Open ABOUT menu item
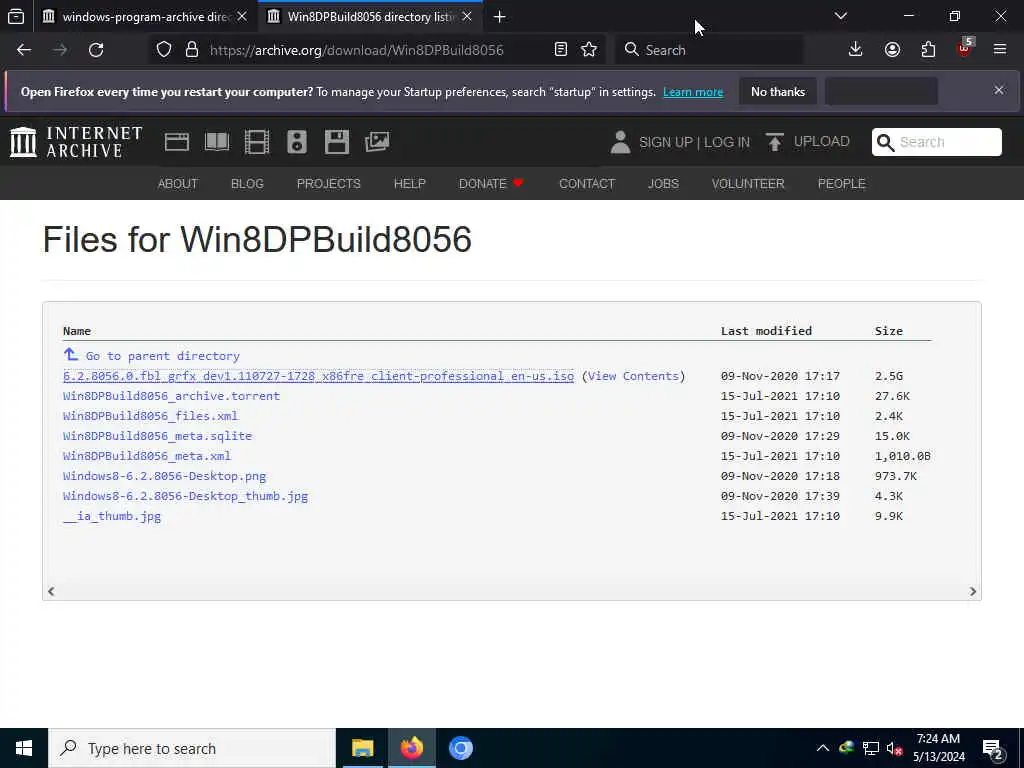Screen dimensions: 1024x768 tap(178, 184)
